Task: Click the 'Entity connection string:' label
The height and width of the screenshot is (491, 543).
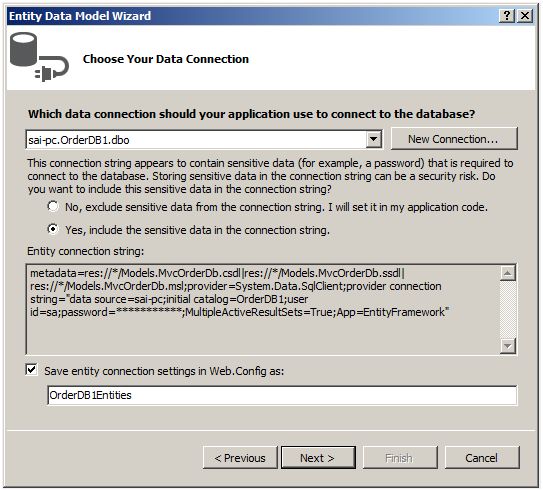Action: (x=86, y=251)
